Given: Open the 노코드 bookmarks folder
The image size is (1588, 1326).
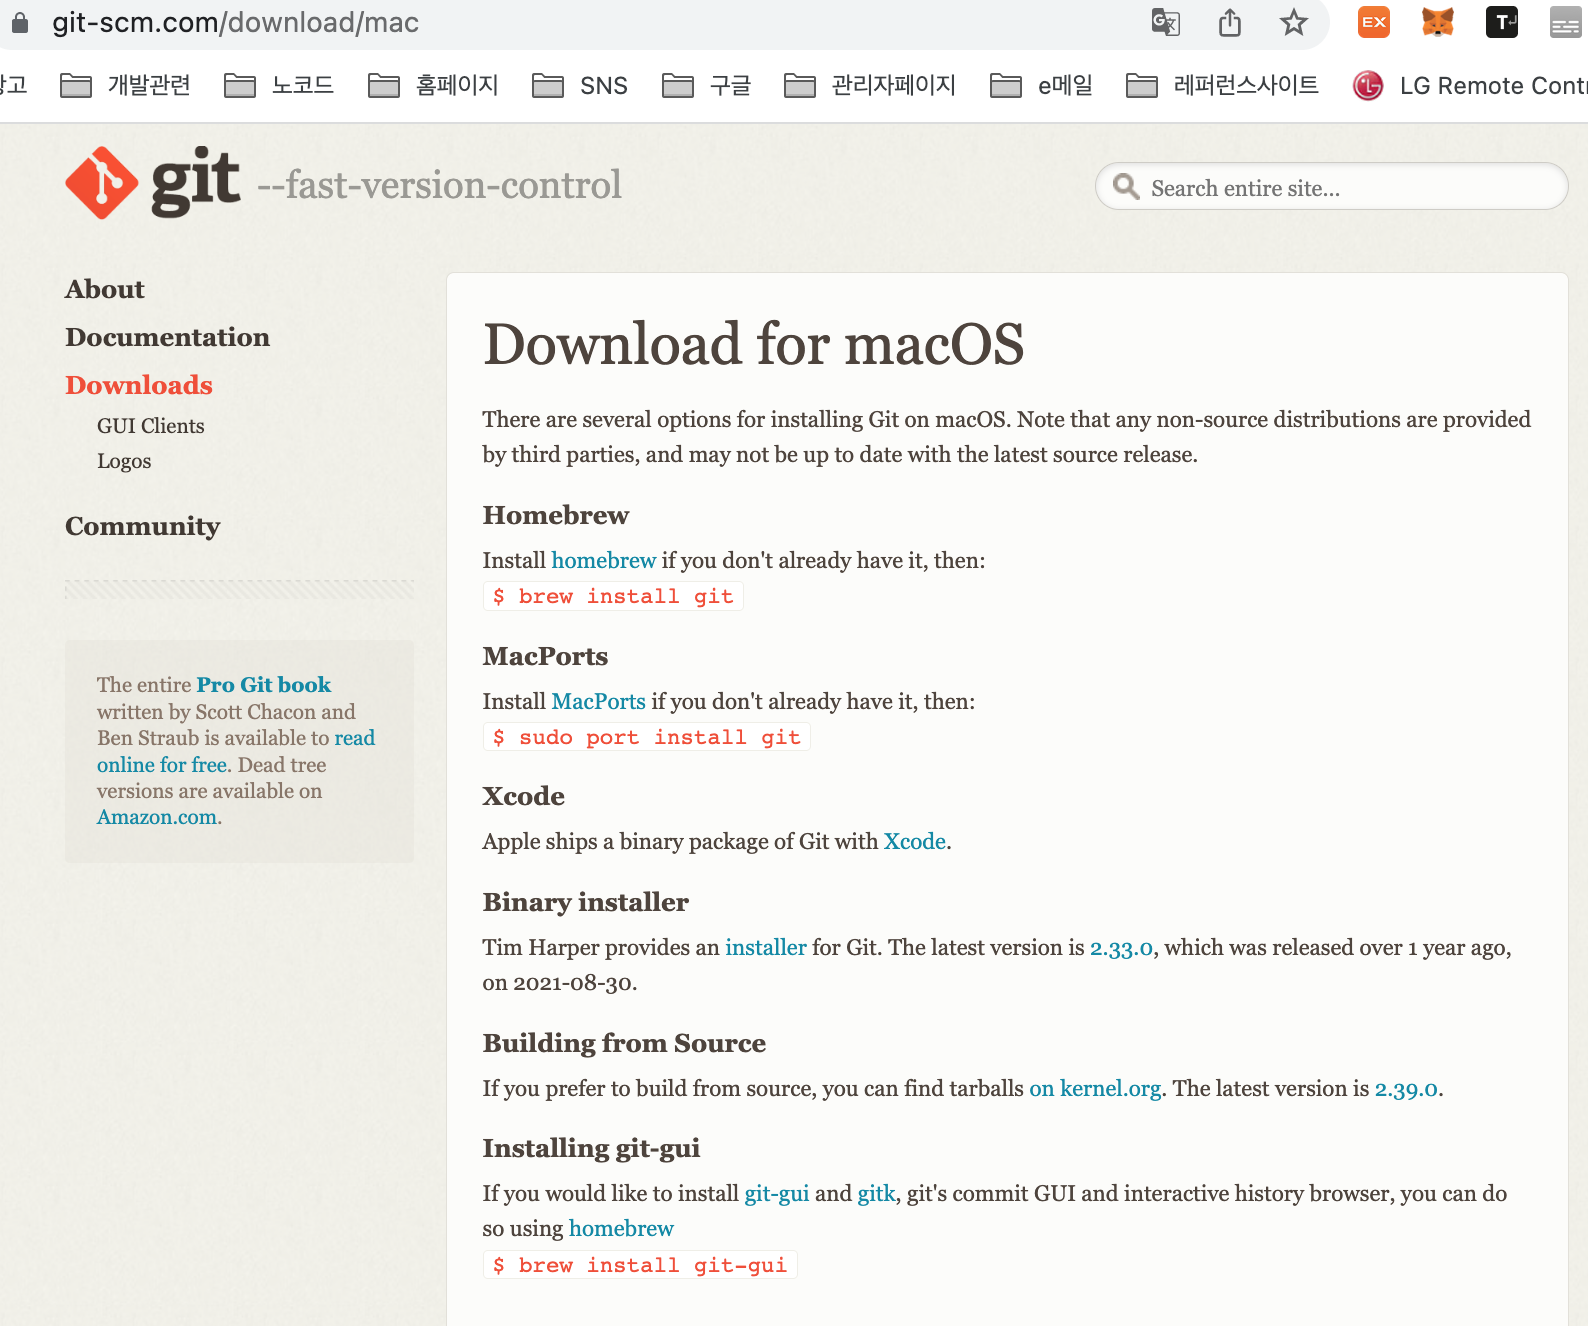Looking at the screenshot, I should pos(279,86).
